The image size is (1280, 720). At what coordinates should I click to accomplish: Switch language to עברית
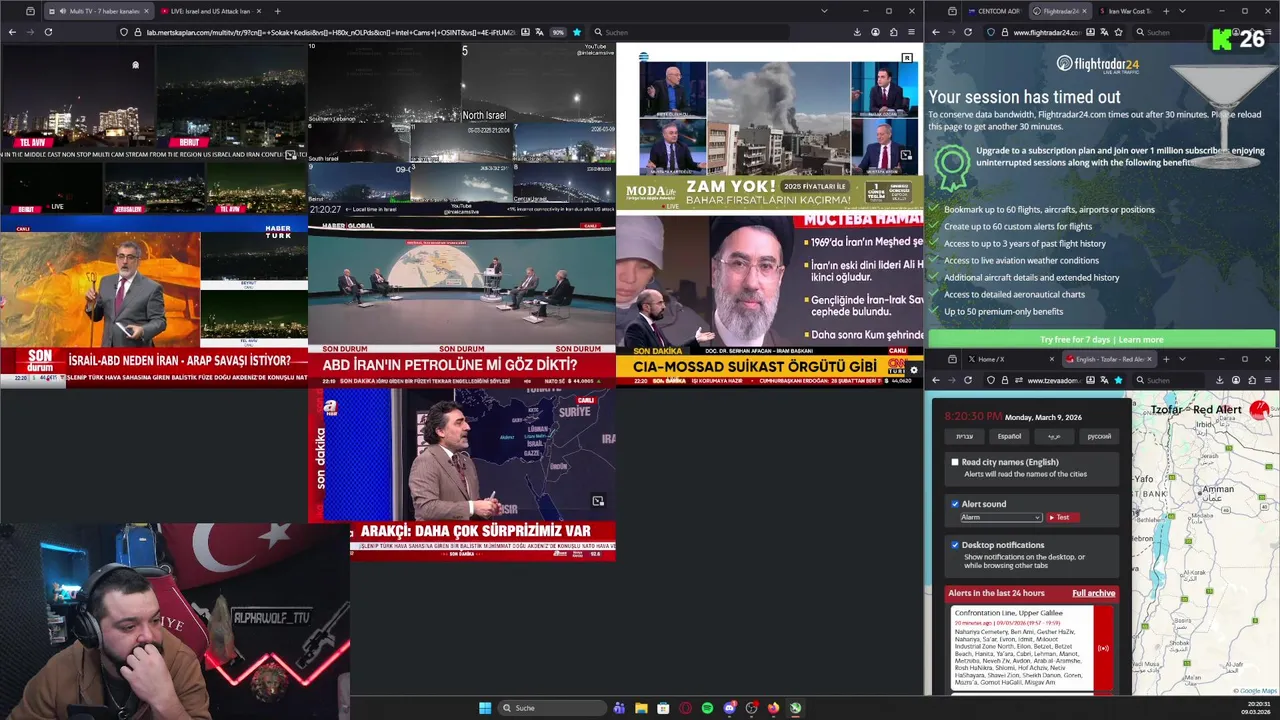coord(964,436)
